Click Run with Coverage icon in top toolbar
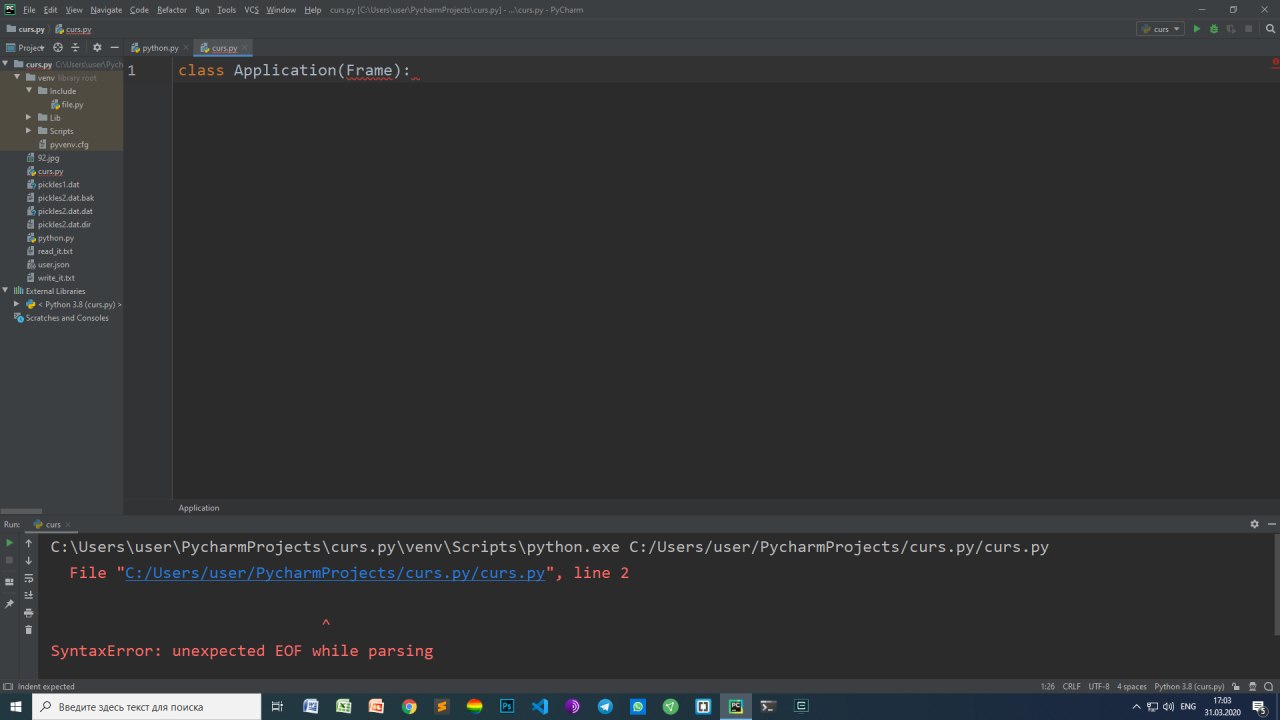 [x=1230, y=29]
